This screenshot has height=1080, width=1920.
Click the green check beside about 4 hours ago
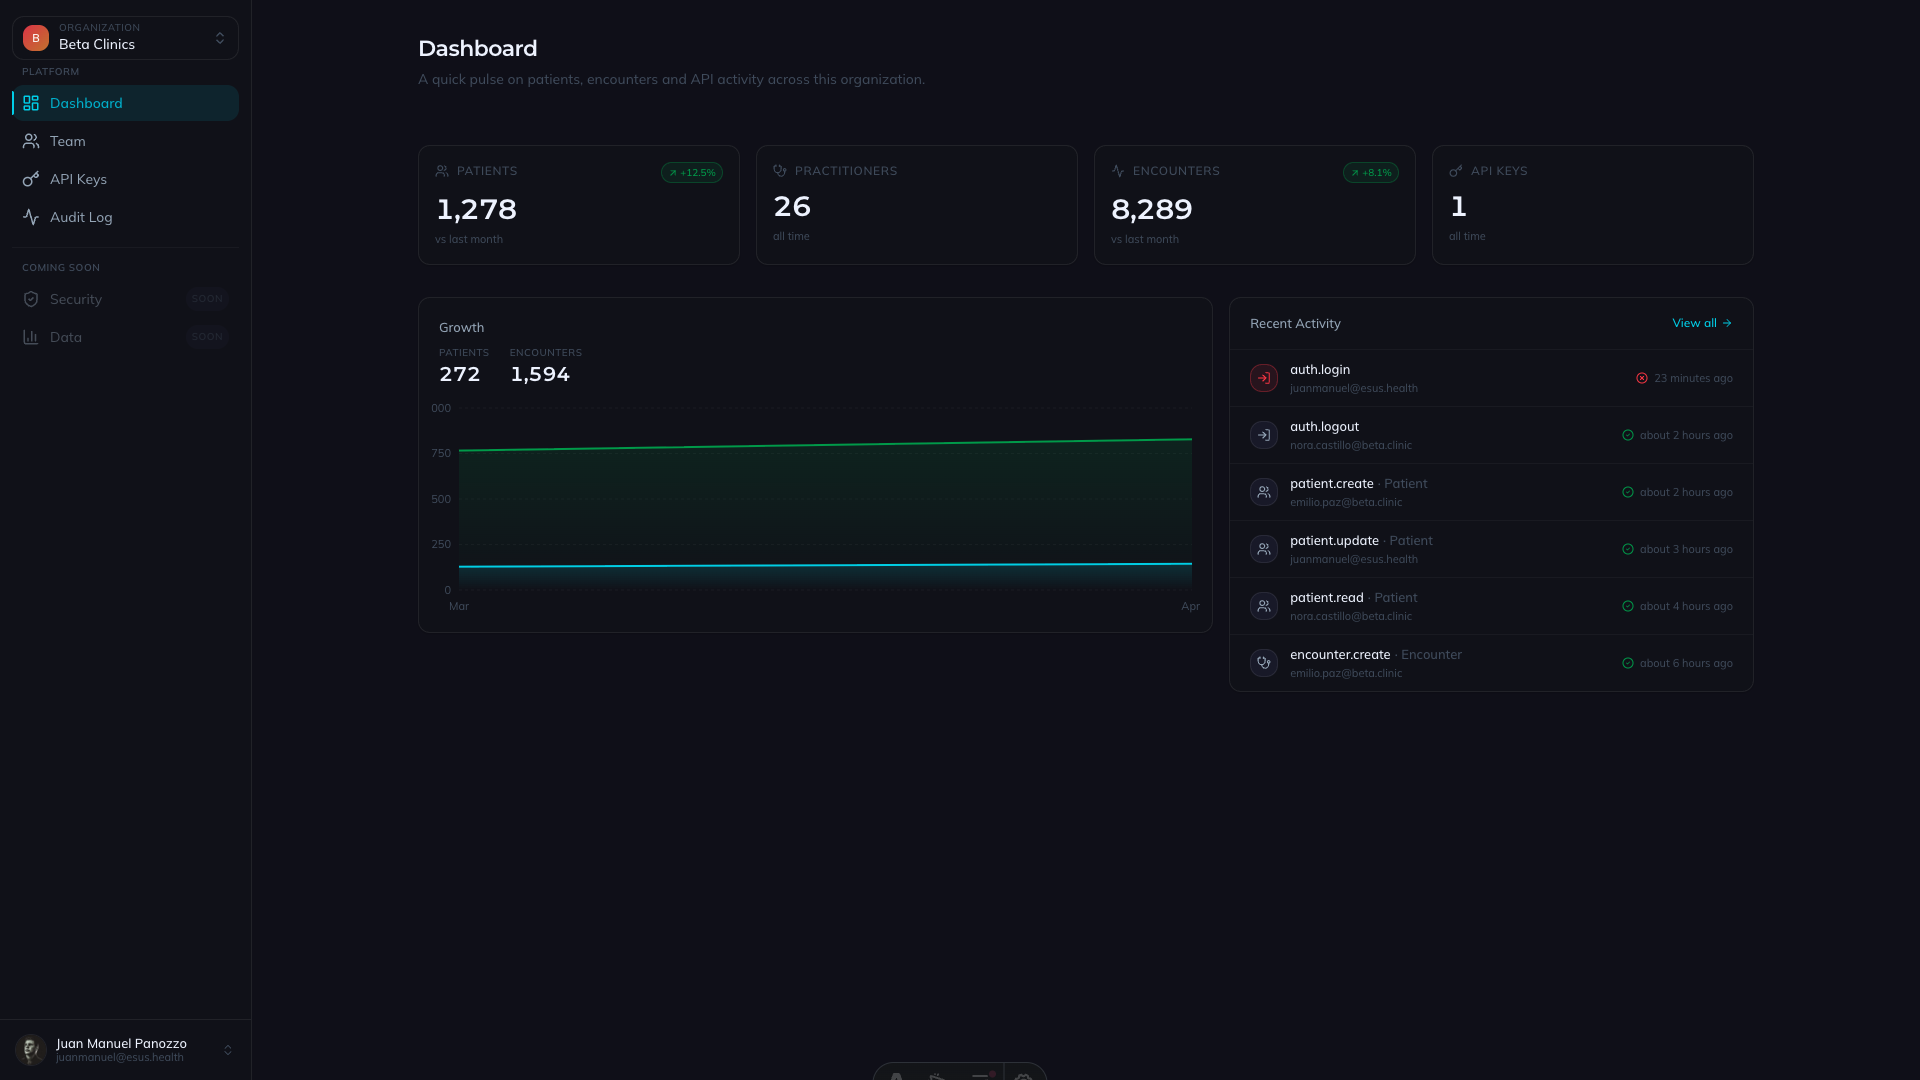pyautogui.click(x=1628, y=606)
